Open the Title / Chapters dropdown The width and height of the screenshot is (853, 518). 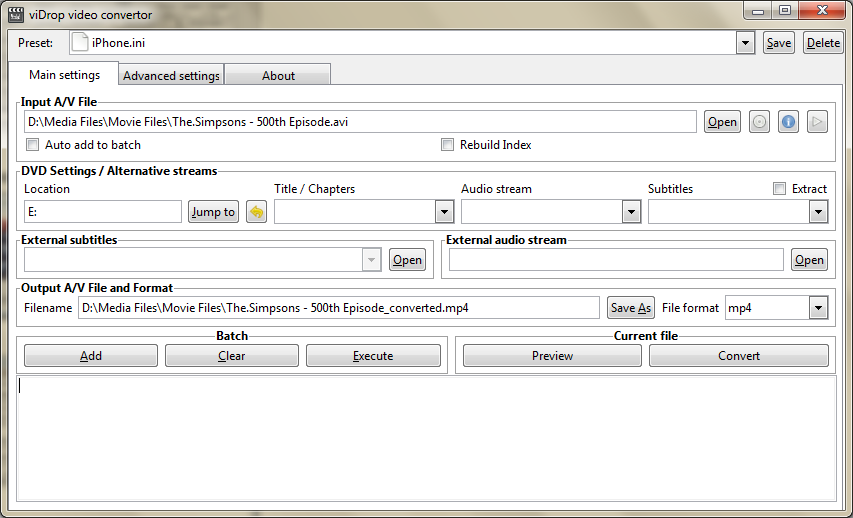pyautogui.click(x=444, y=212)
